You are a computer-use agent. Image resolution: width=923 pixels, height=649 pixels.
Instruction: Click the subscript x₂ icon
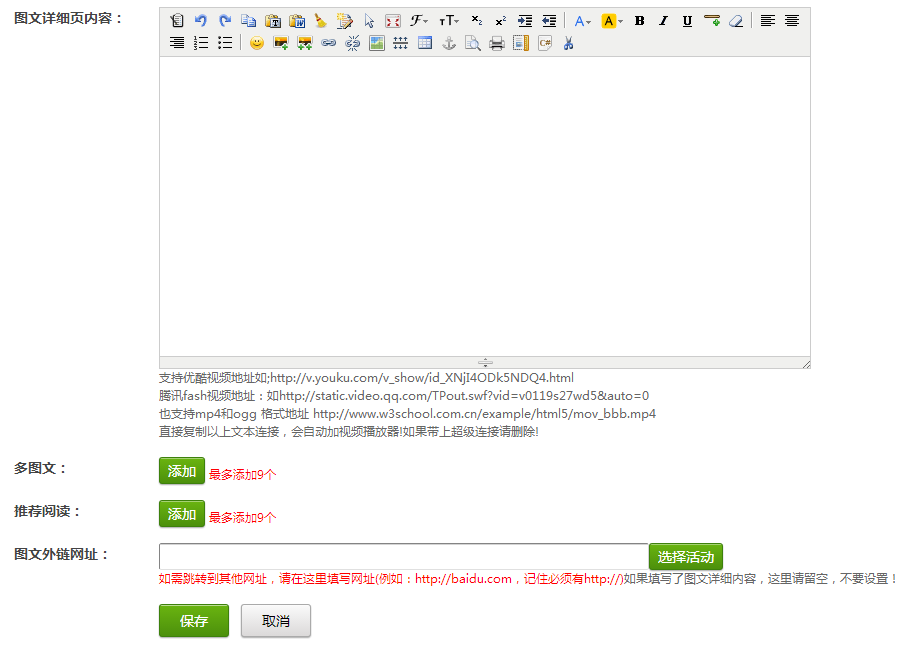click(x=477, y=21)
